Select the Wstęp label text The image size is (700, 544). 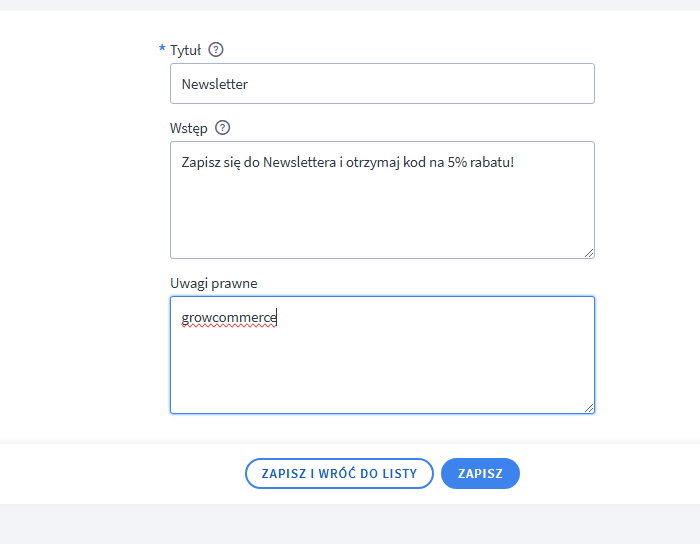point(189,128)
